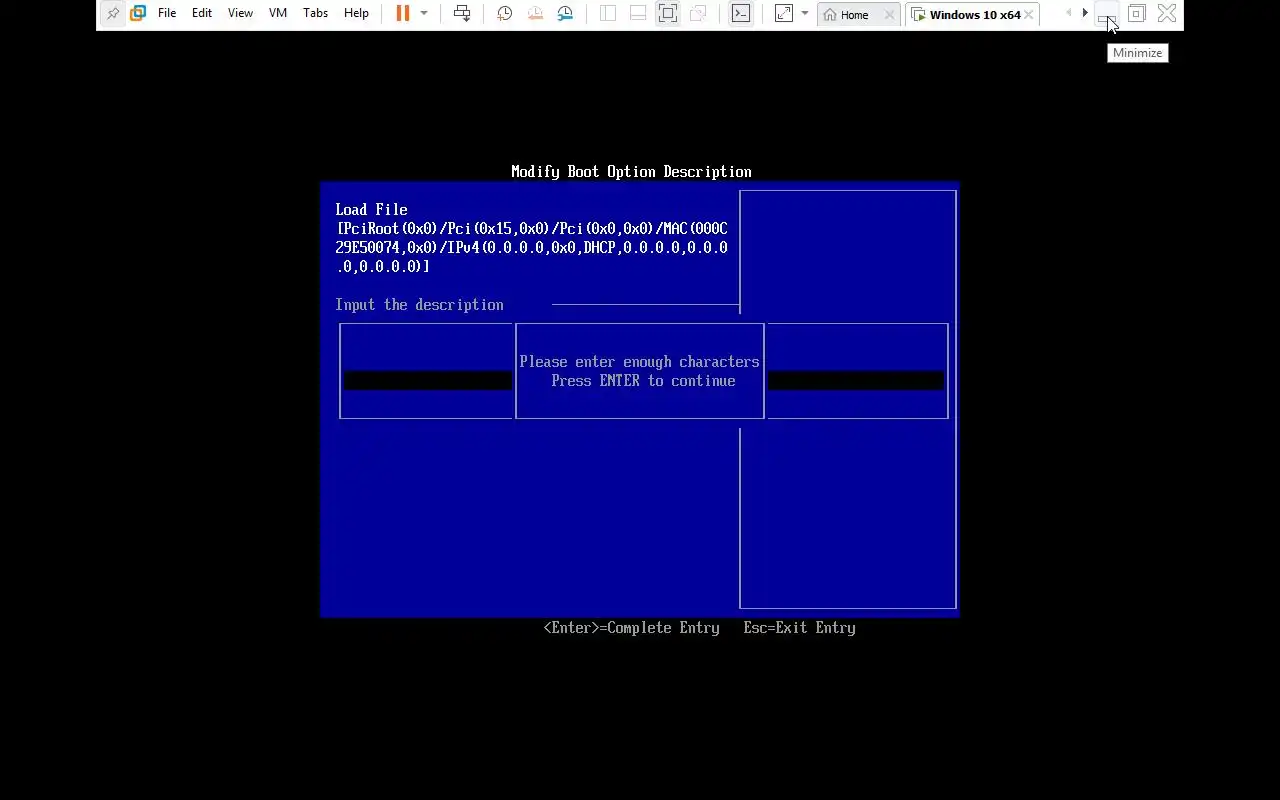
Task: Pause the virtual machine with the orange button
Action: point(403,14)
